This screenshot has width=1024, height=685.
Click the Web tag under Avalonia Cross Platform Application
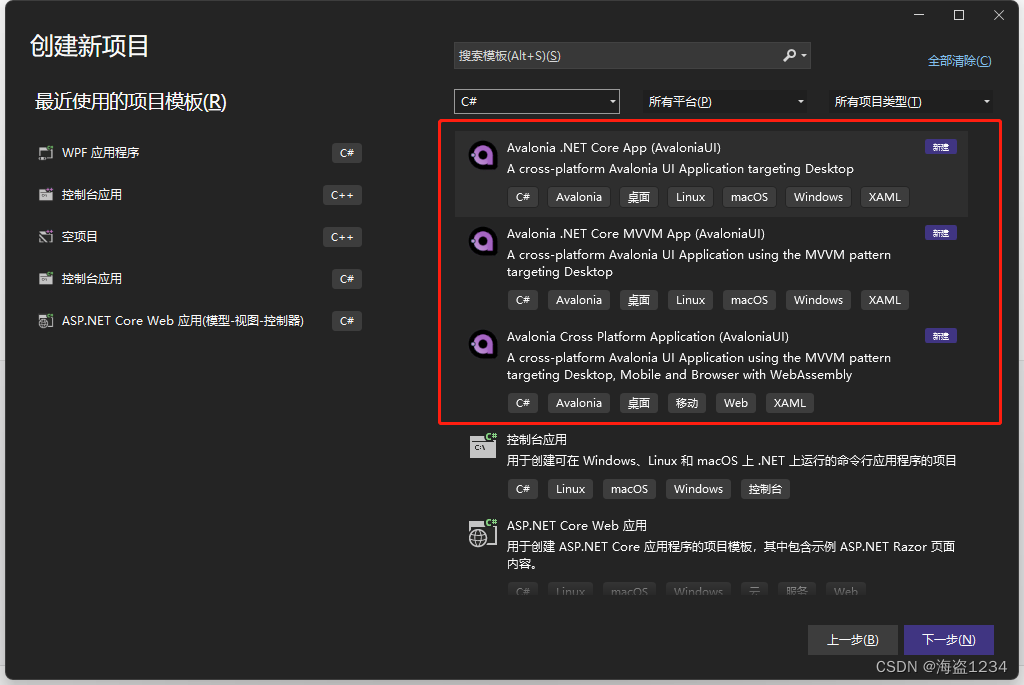[x=736, y=404]
